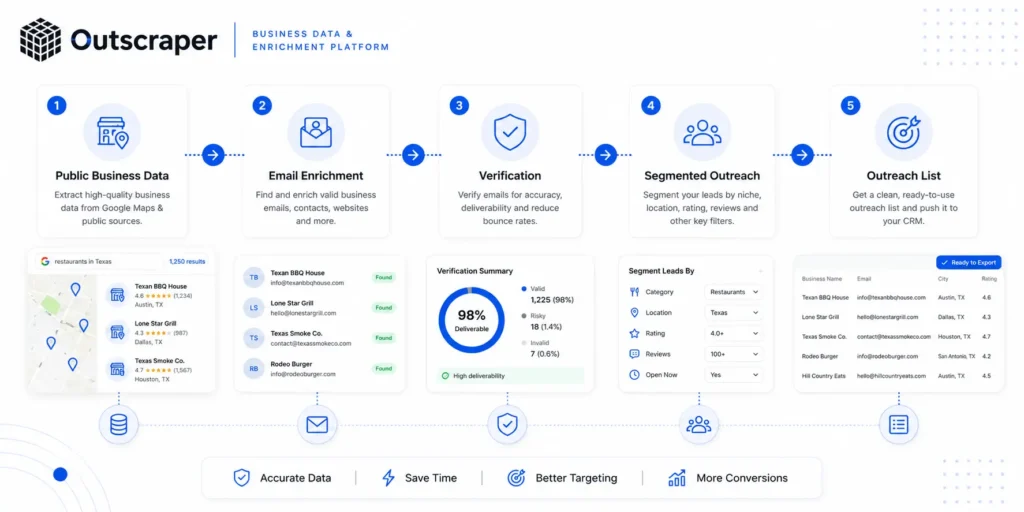Click the Business Name column header
Screen dimensions: 1024x512
[822, 279]
